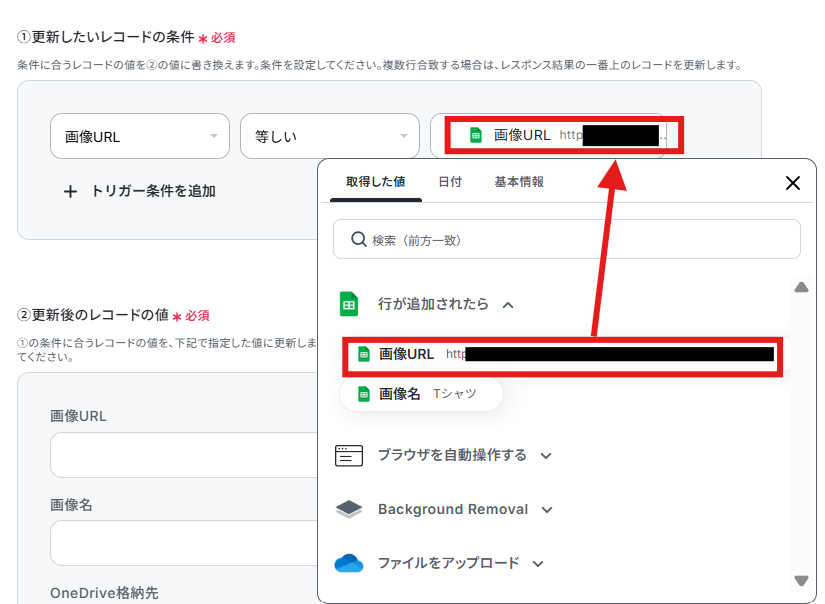Image resolution: width=825 pixels, height=604 pixels.
Task: Collapse the 行が追加されたら section
Action: tap(508, 305)
